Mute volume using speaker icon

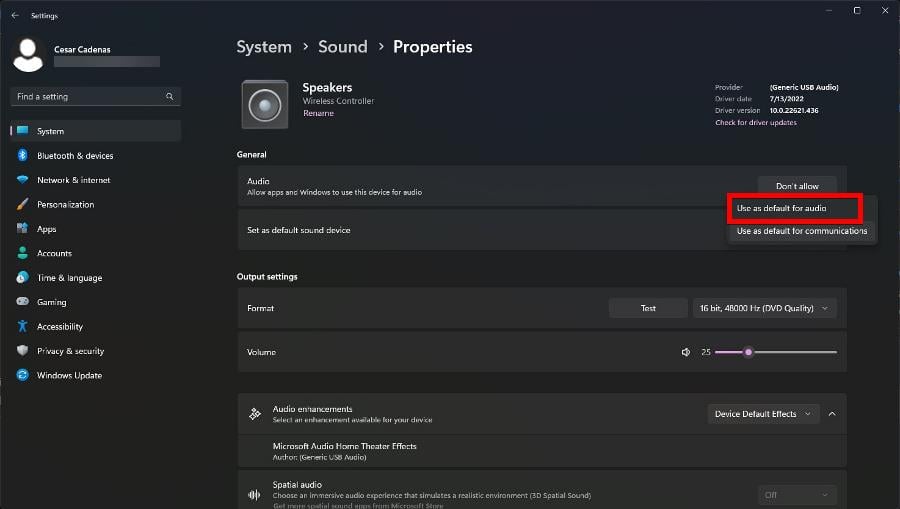coord(686,352)
